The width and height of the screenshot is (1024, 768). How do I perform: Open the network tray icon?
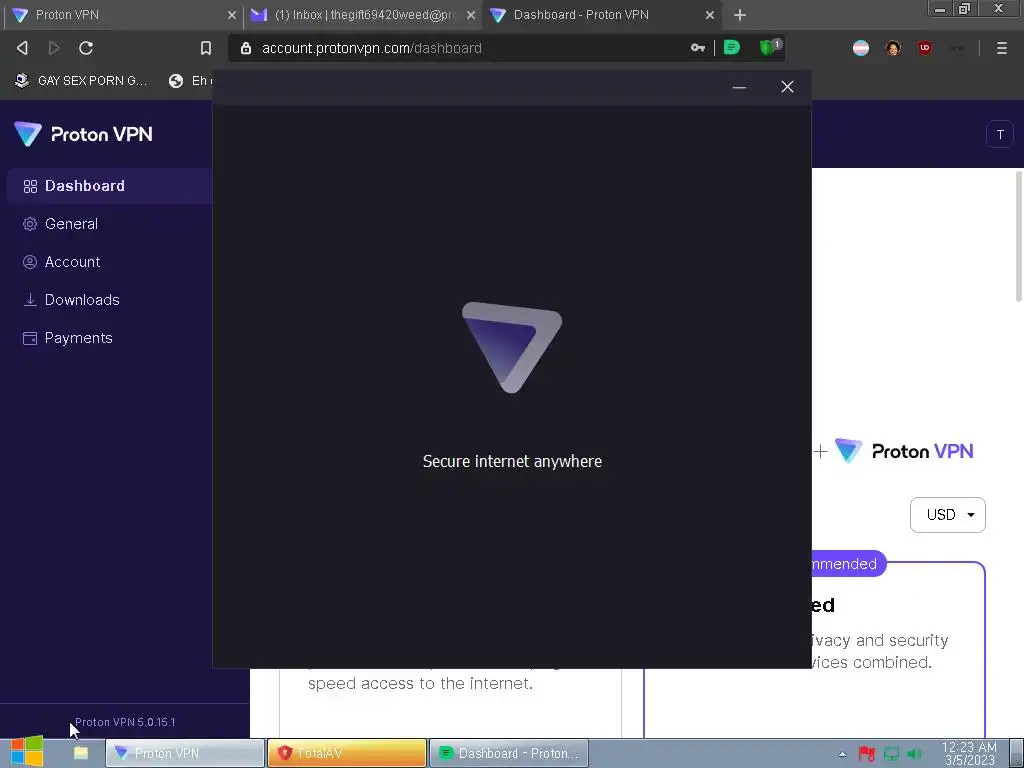[891, 754]
